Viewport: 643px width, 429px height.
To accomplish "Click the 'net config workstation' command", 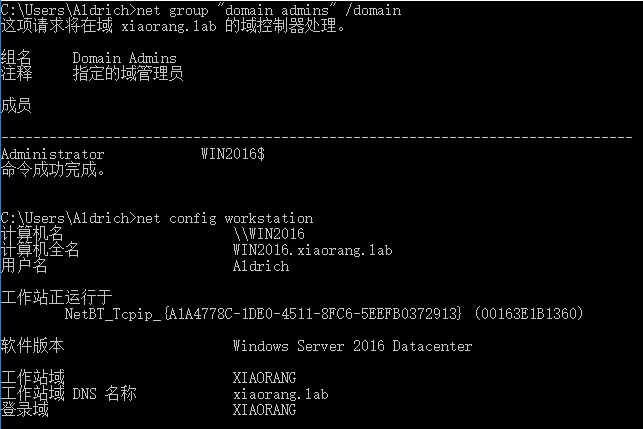I will 225,218.
